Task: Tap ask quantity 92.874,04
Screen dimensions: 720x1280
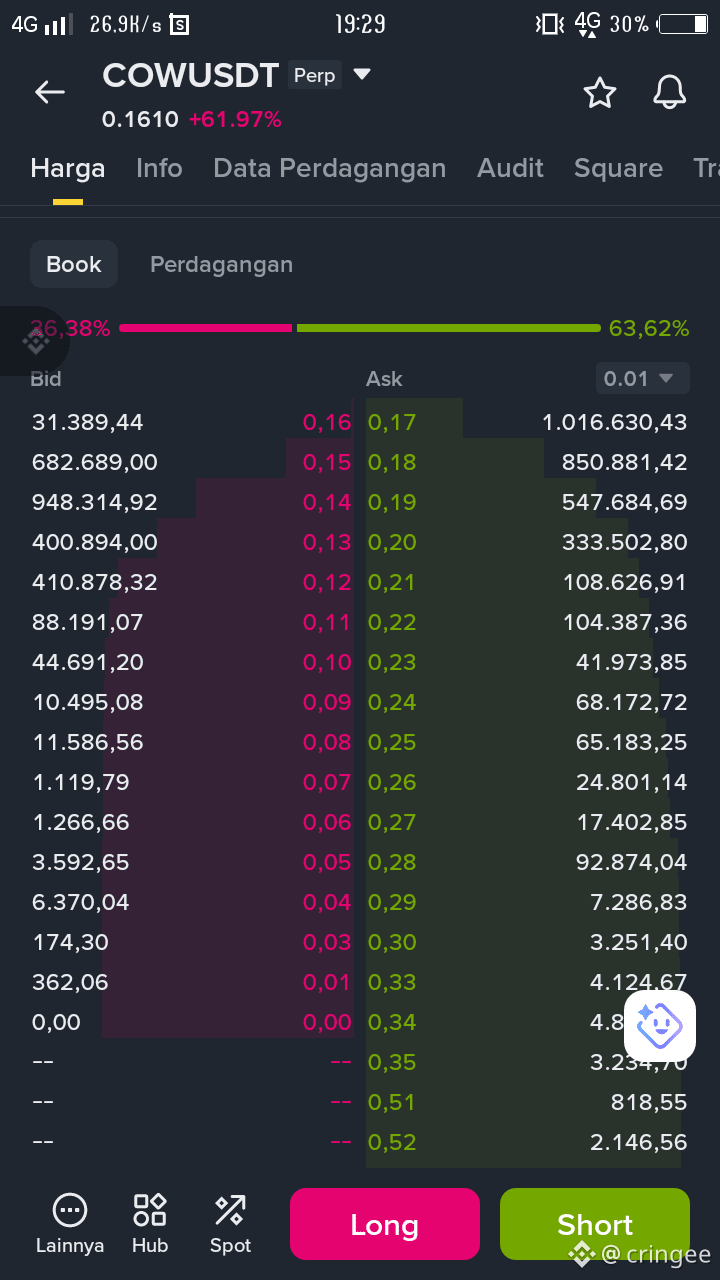Action: coord(632,862)
